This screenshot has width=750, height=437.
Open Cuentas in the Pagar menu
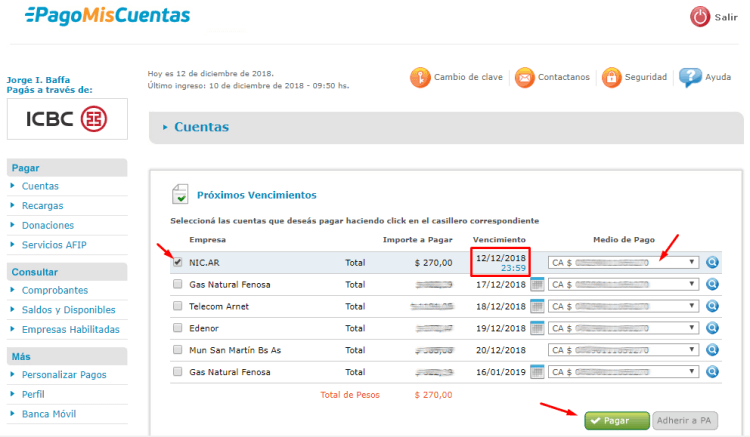(x=40, y=186)
